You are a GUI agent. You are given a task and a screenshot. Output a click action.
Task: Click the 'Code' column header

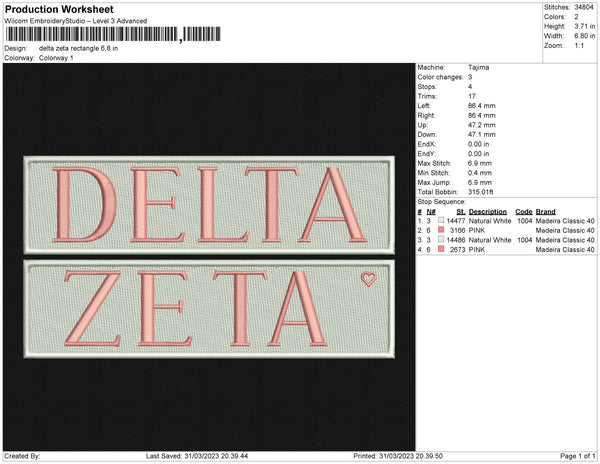click(524, 212)
